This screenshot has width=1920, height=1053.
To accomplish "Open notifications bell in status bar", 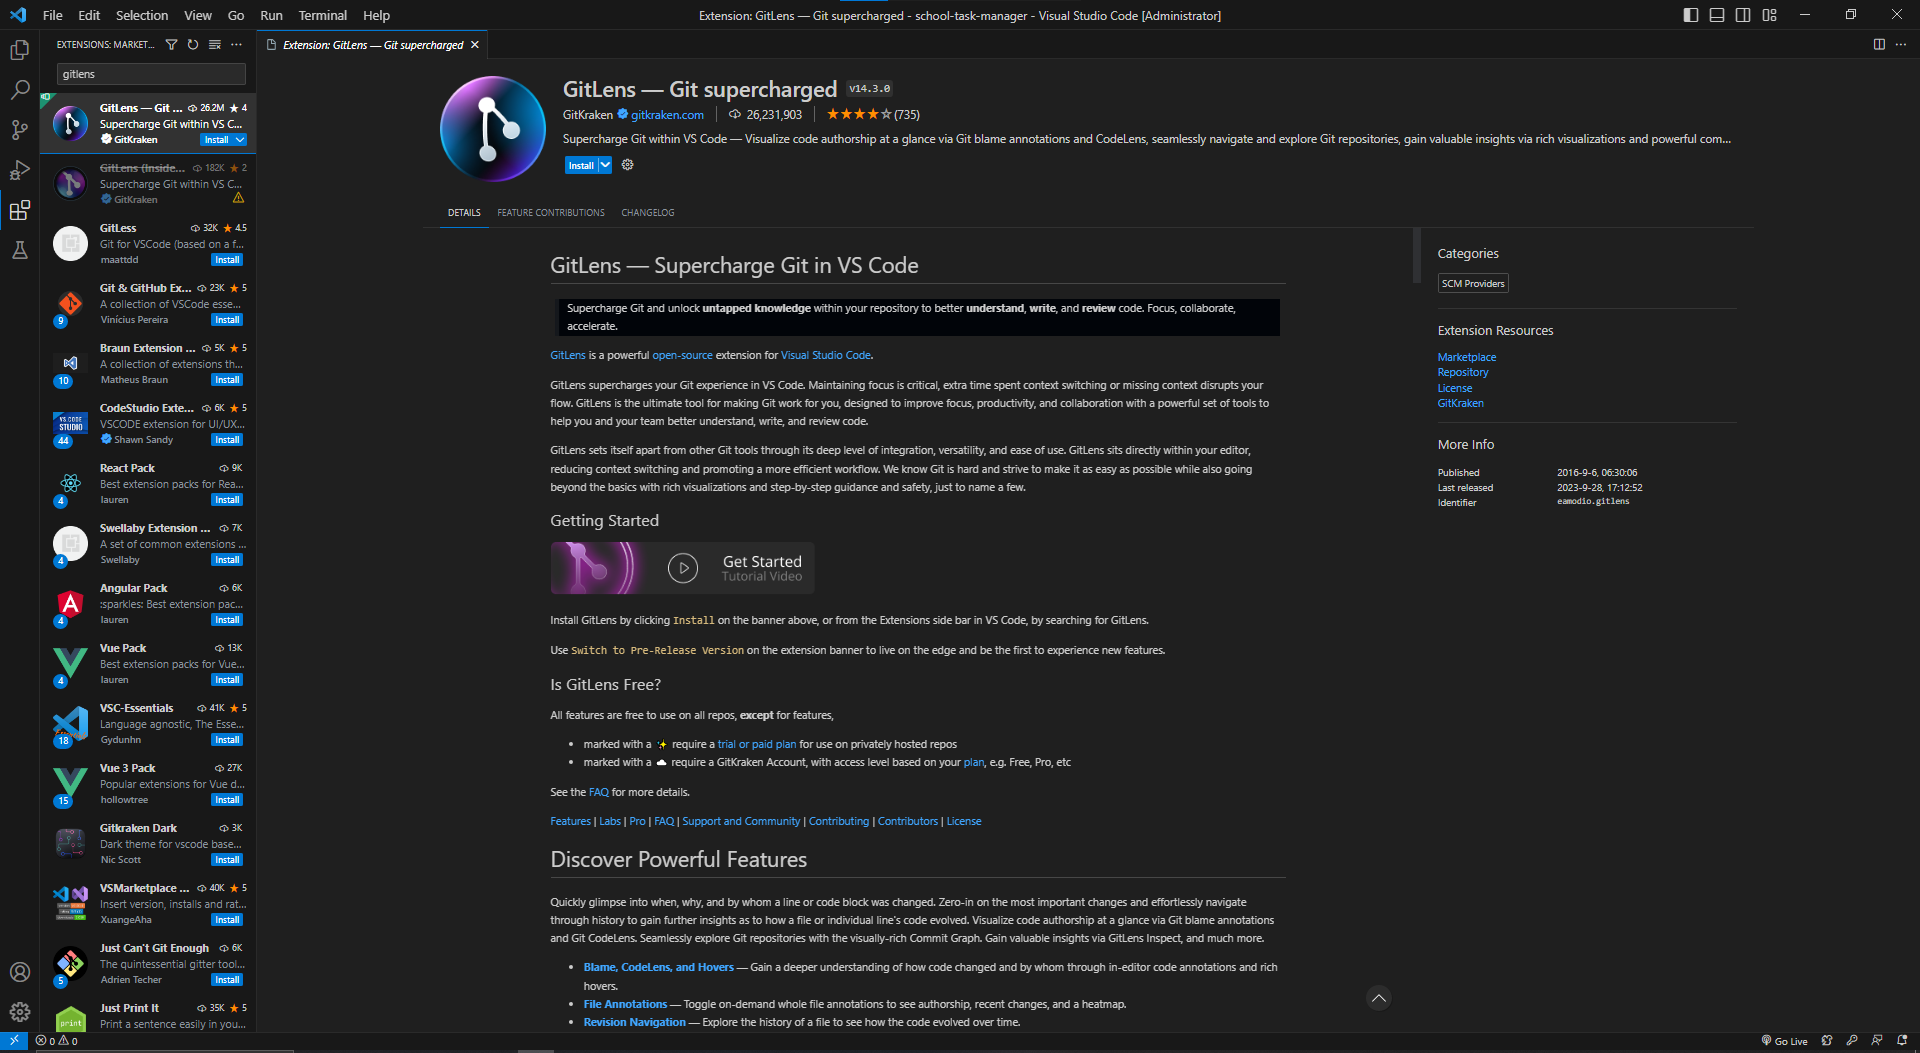I will [1902, 1041].
